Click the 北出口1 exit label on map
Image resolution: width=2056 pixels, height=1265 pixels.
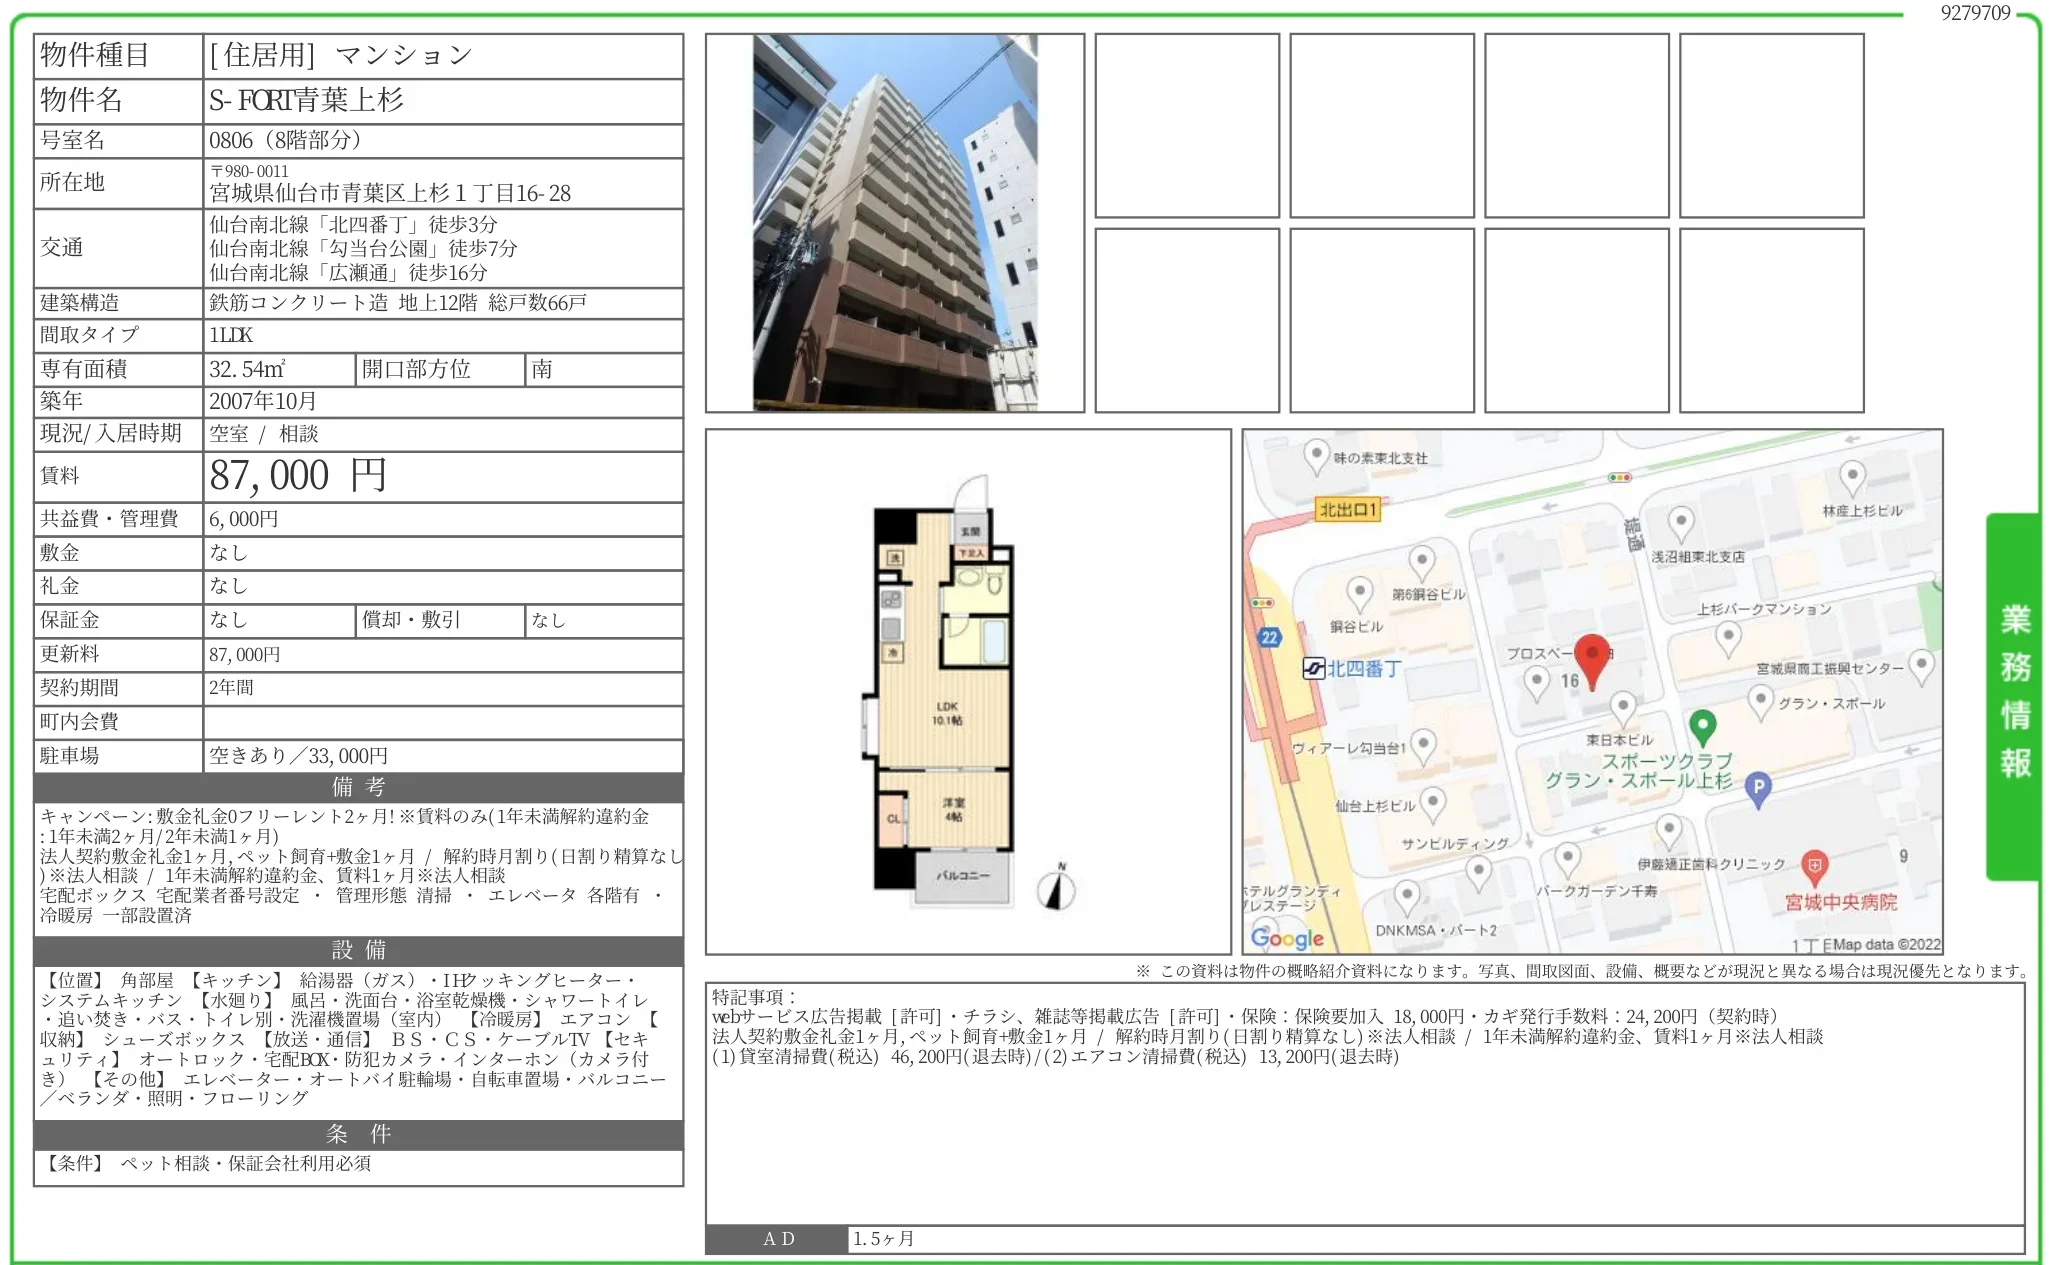tap(1348, 510)
